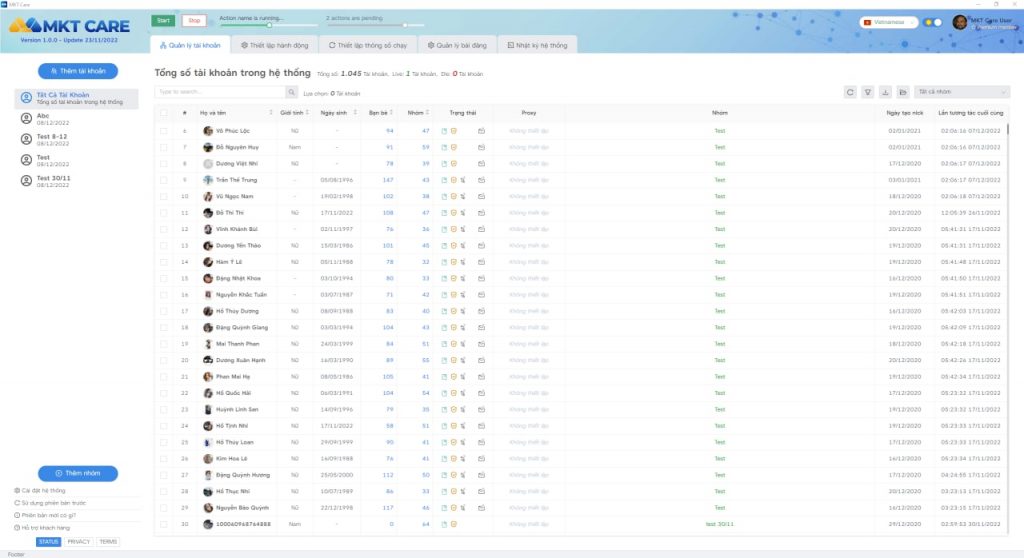Expand the 'Tất cả nhóm' group dropdown

coord(961,92)
